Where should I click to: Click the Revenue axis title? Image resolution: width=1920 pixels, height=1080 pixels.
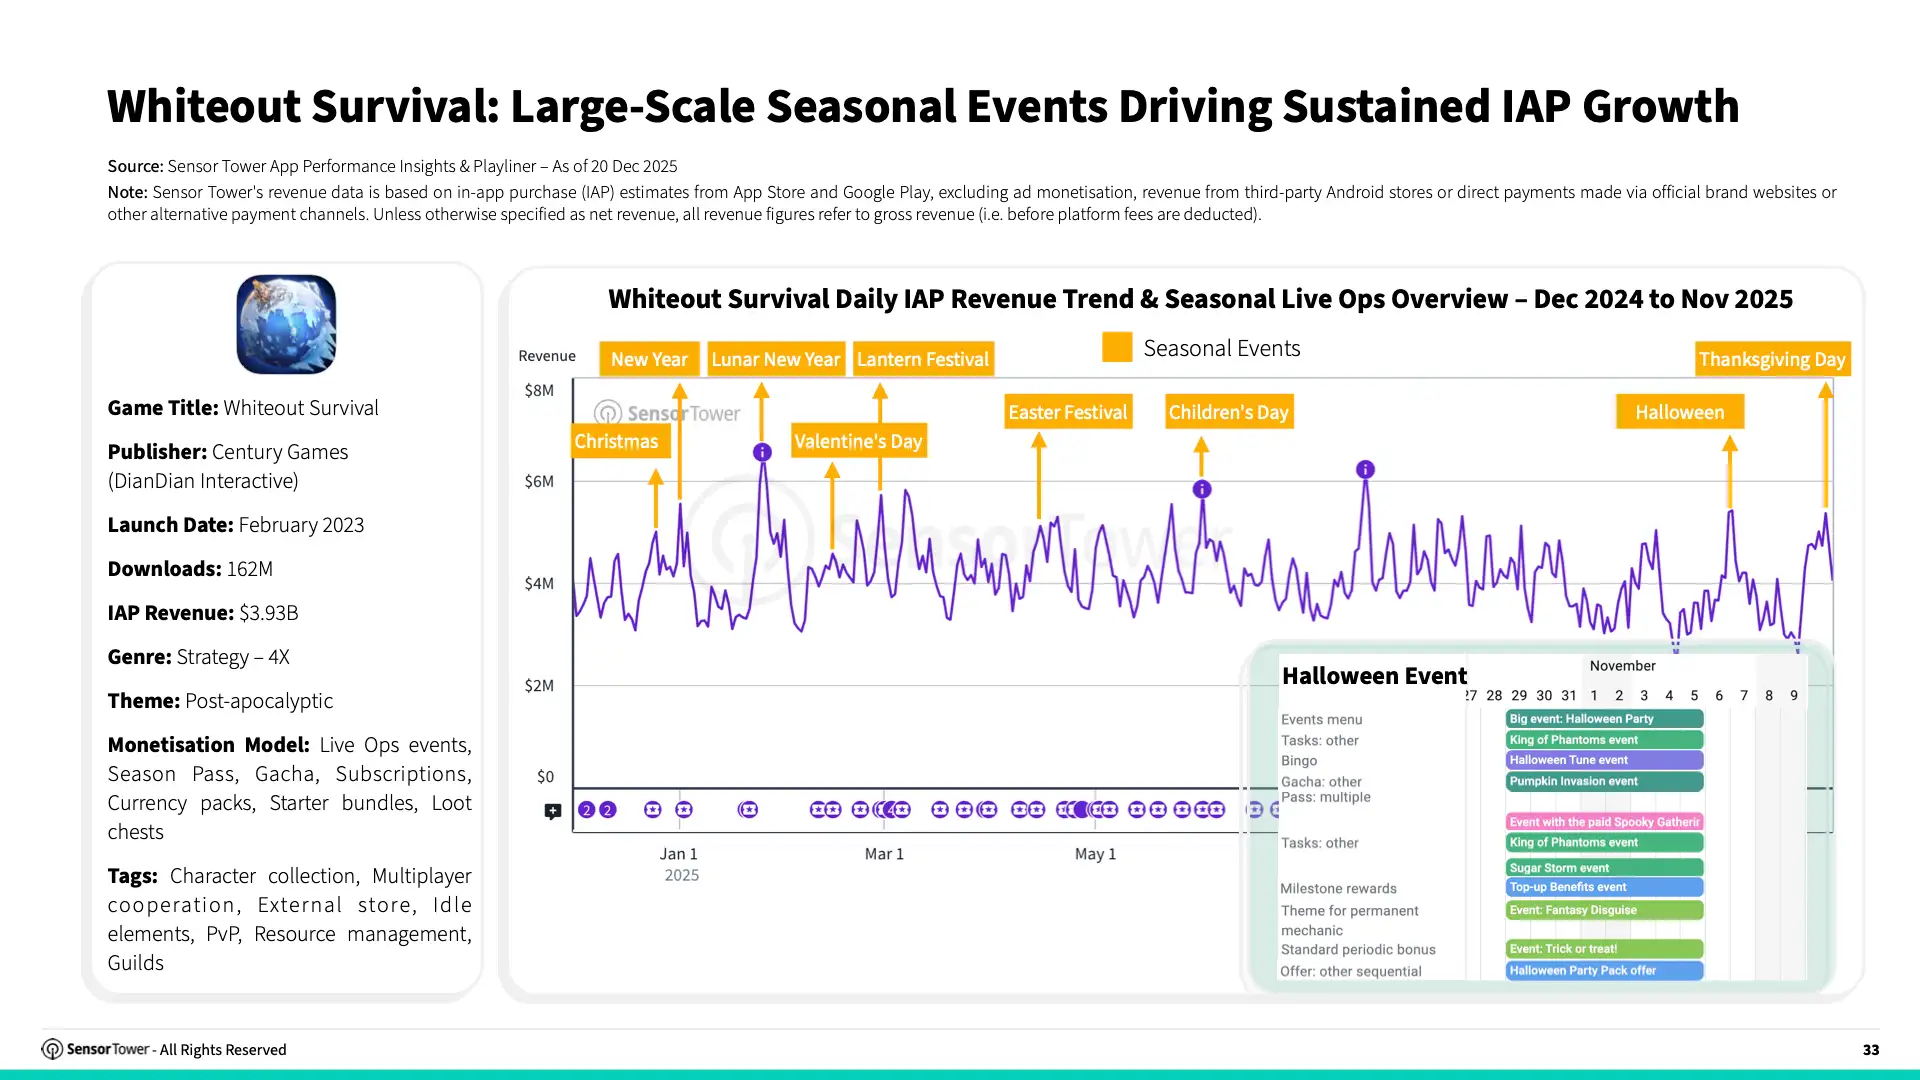click(547, 356)
